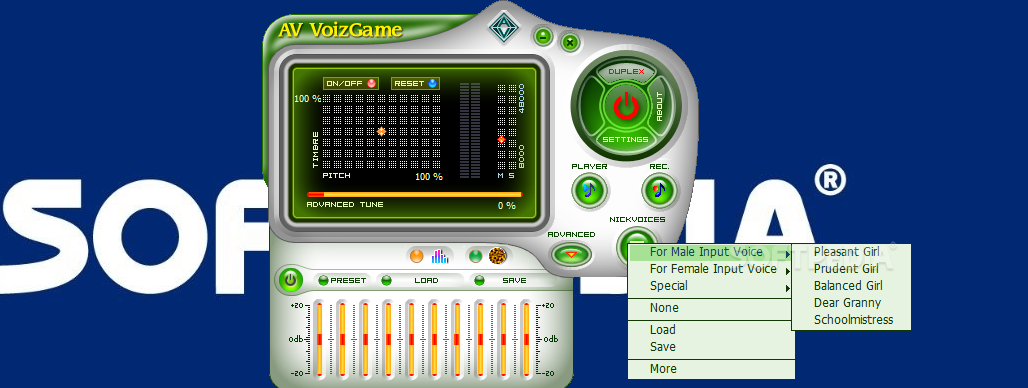The height and width of the screenshot is (388, 1028).
Task: Toggle the red main power button
Action: pos(626,105)
